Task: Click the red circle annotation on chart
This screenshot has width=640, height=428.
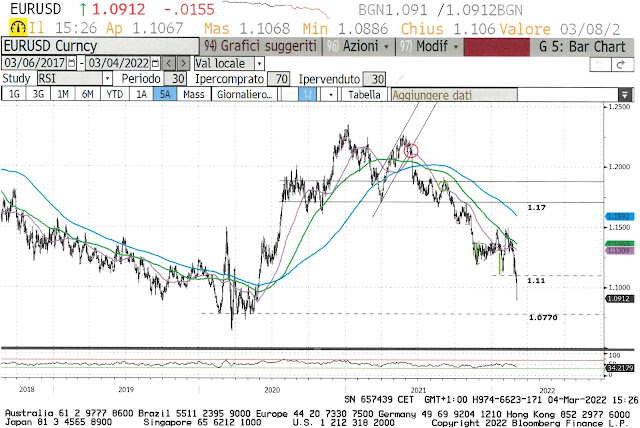Action: [x=411, y=151]
